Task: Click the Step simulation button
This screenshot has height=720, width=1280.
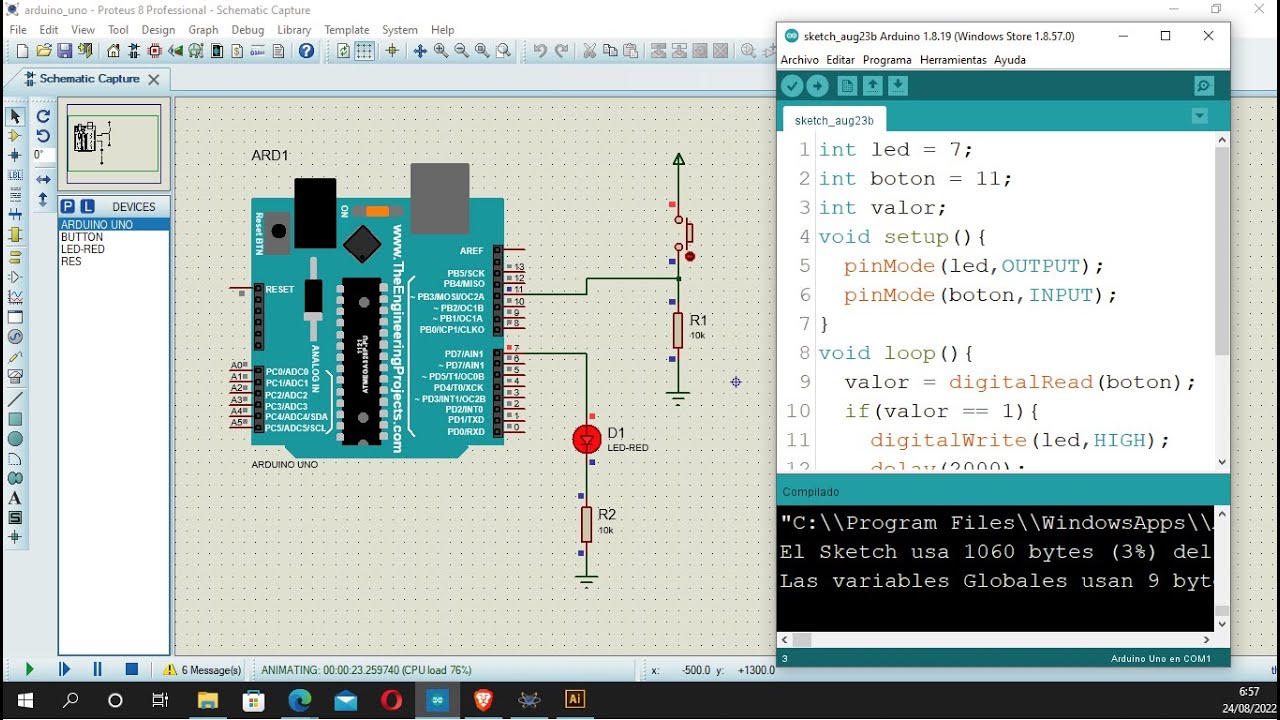Action: pos(64,669)
